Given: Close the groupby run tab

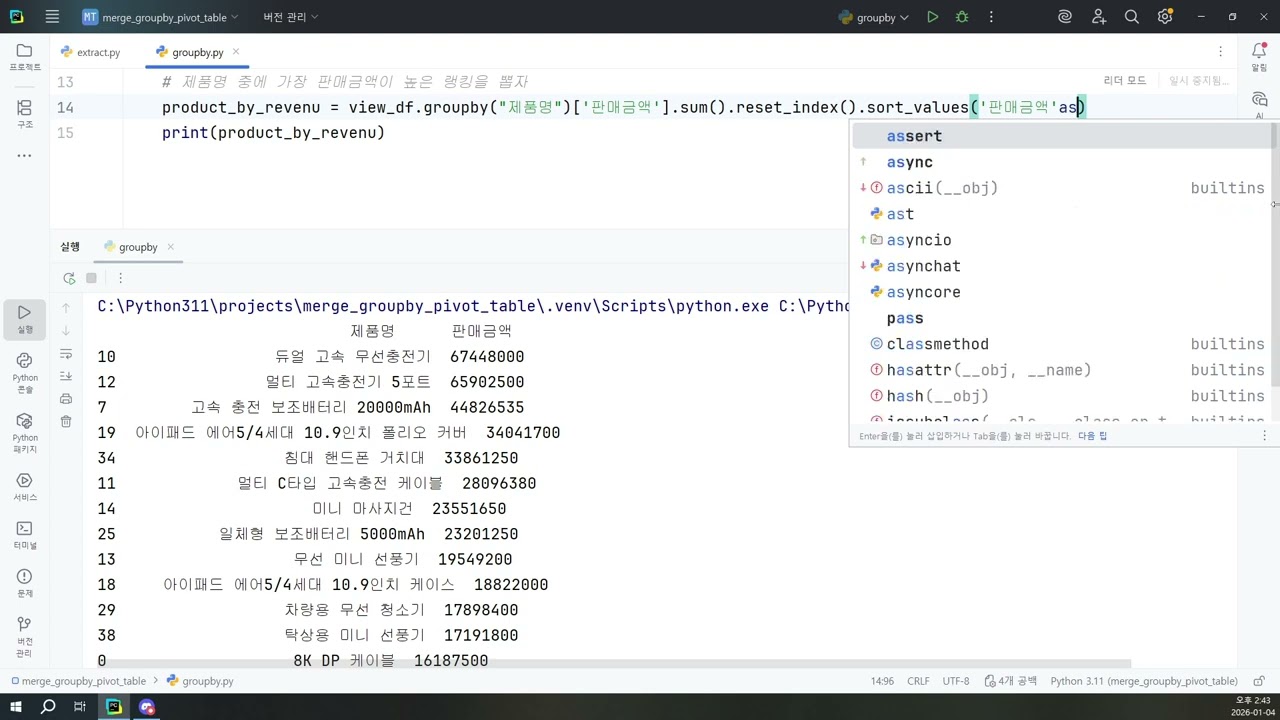Looking at the screenshot, I should point(171,247).
